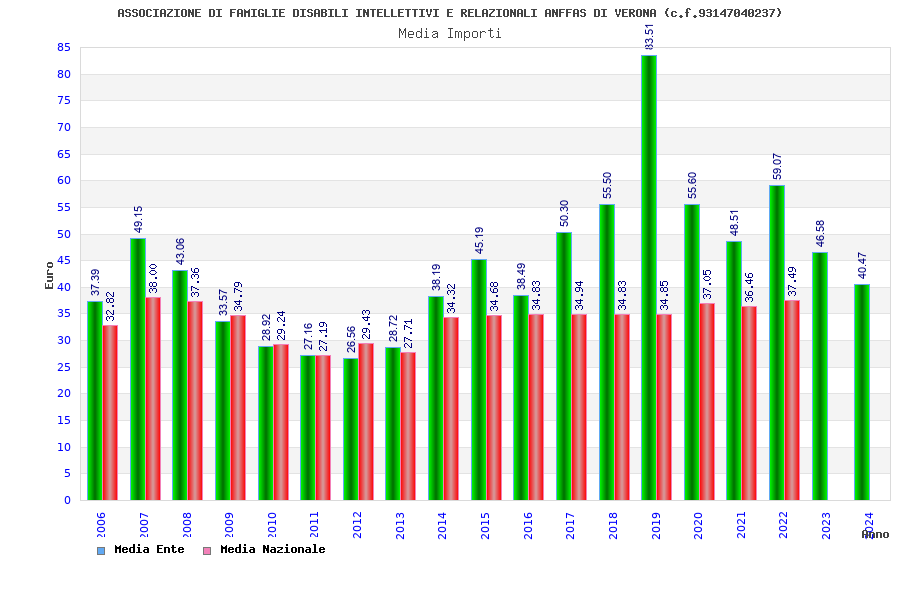Select the green 2008 bar valued 43.06
900x600 pixels.
point(180,385)
